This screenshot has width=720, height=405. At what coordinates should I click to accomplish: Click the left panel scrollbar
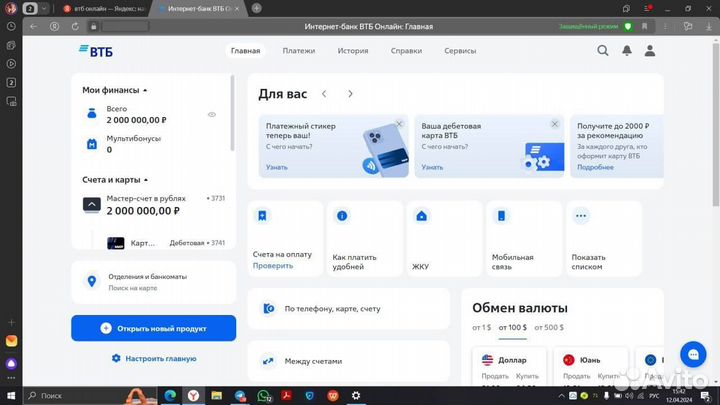coord(232,113)
